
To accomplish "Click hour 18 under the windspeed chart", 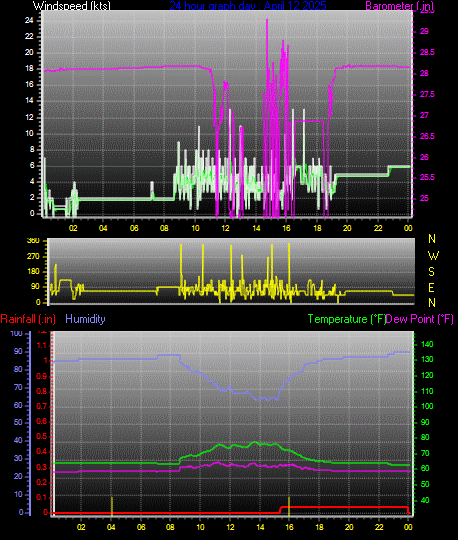I will point(317,228).
